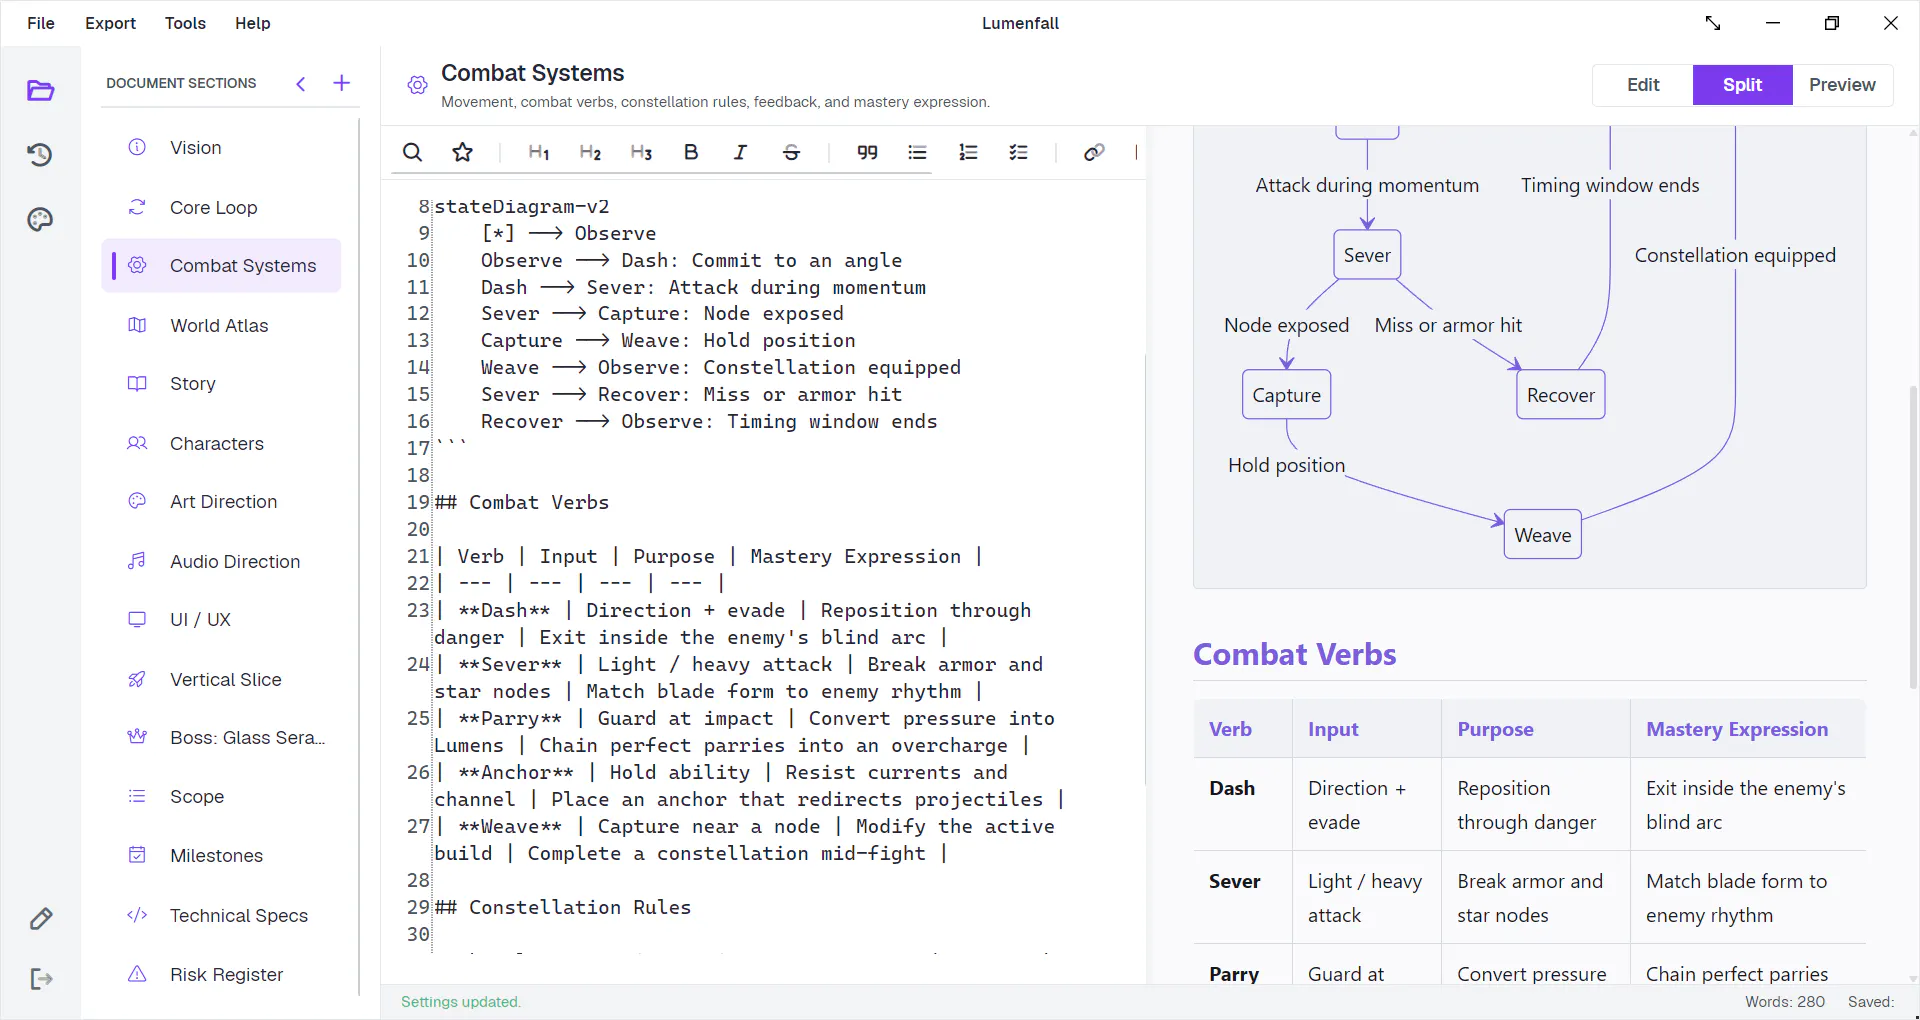Image resolution: width=1920 pixels, height=1020 pixels.
Task: Collapse the document sections panel chevron
Action: pyautogui.click(x=301, y=84)
